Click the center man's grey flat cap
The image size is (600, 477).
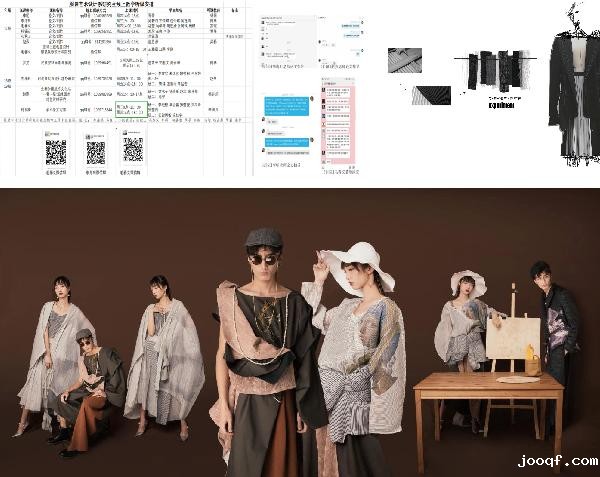point(264,239)
